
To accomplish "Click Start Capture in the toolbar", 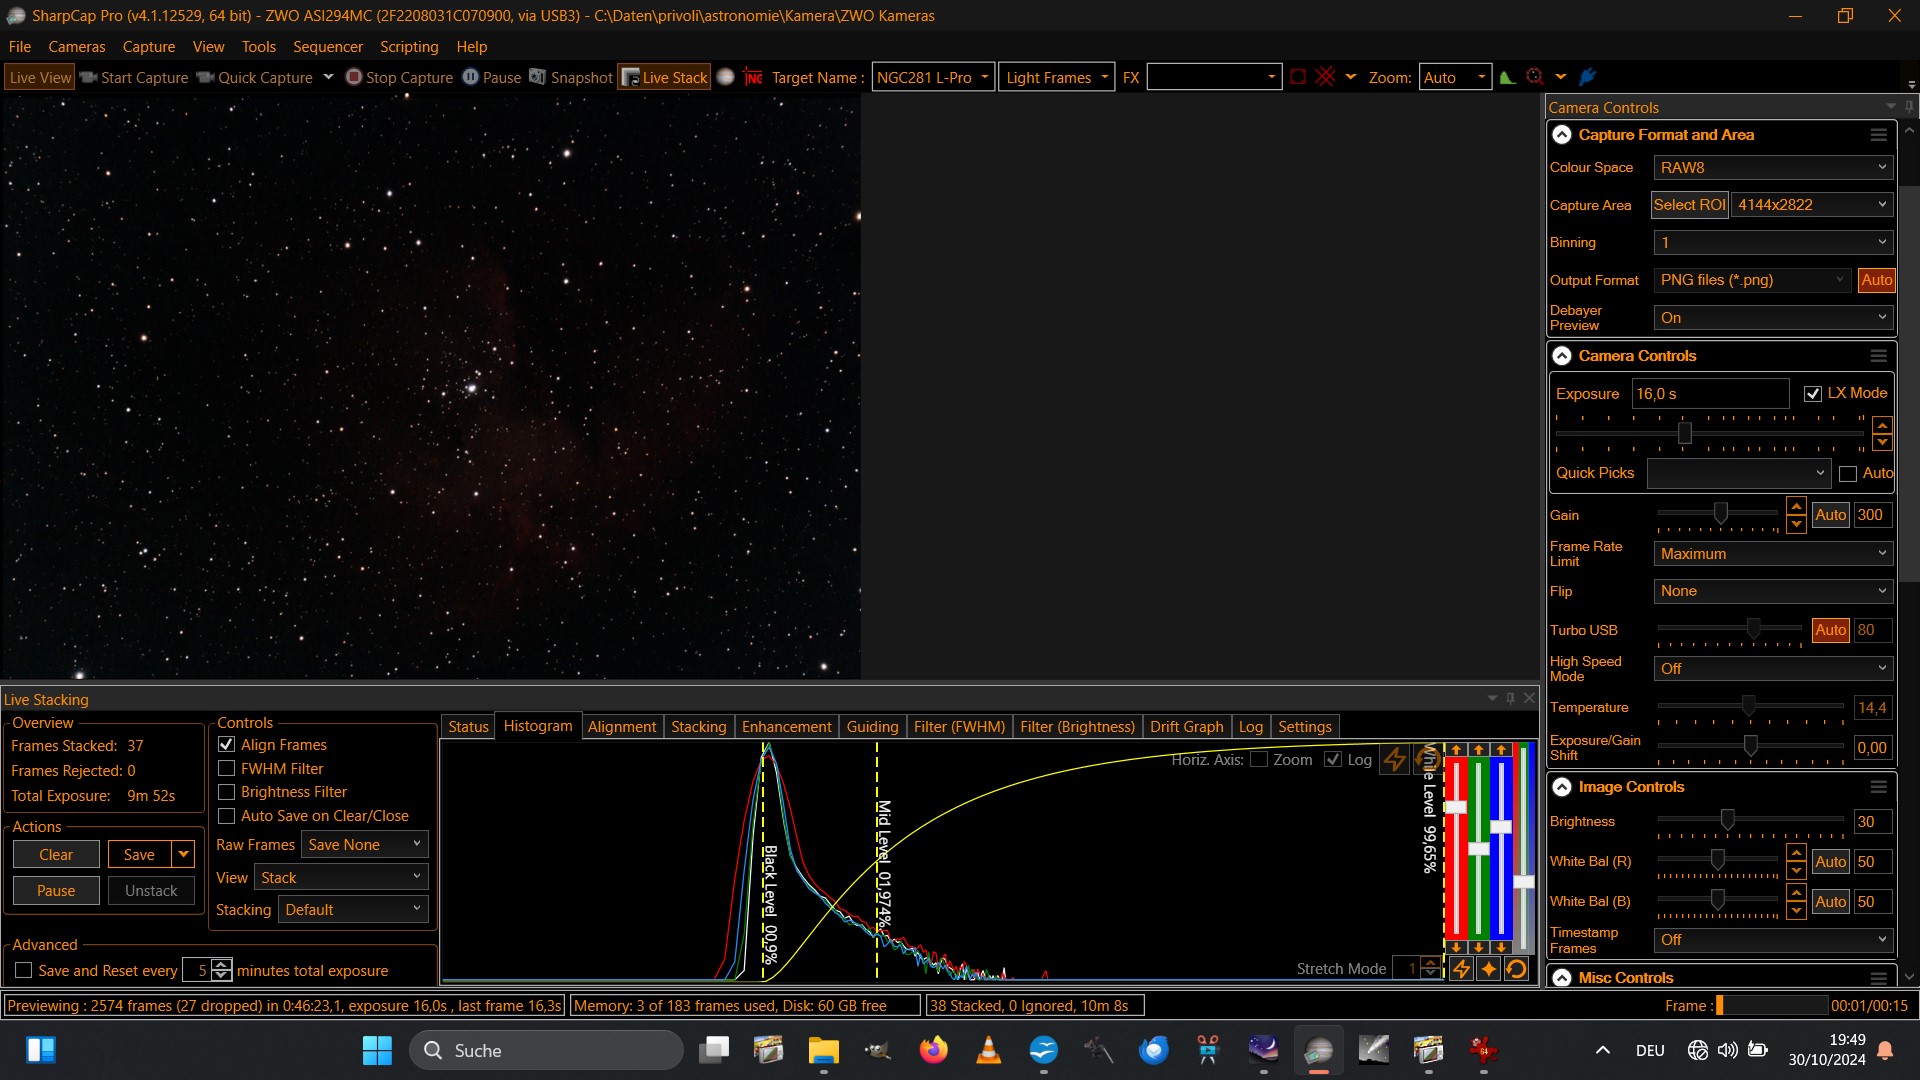I will click(134, 77).
